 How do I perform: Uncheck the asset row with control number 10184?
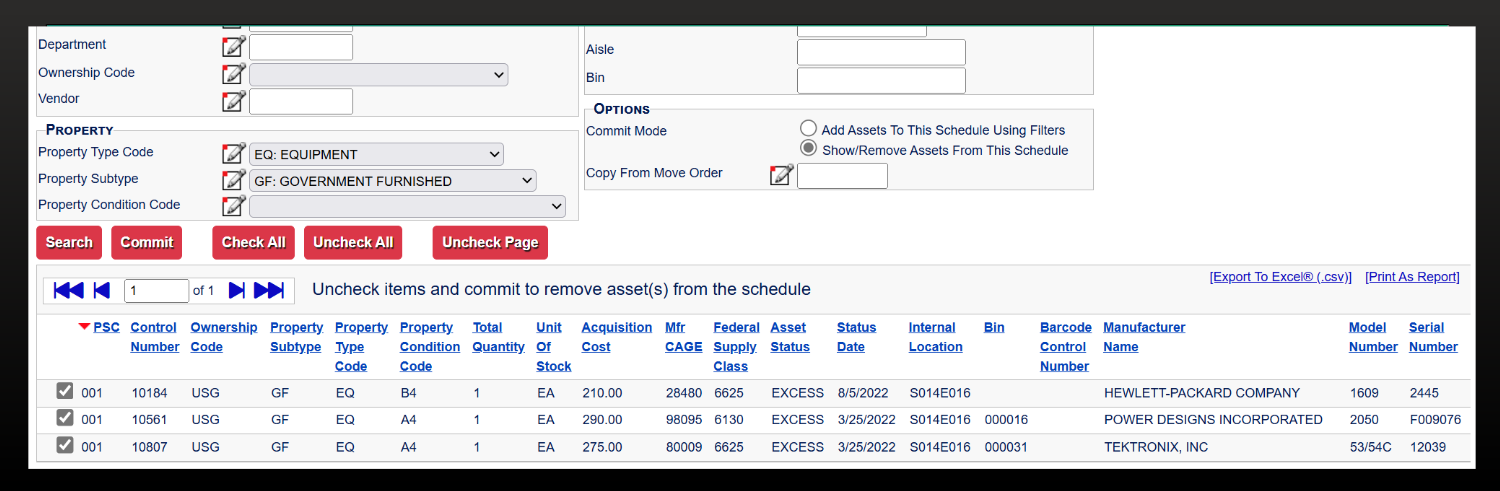(x=65, y=391)
